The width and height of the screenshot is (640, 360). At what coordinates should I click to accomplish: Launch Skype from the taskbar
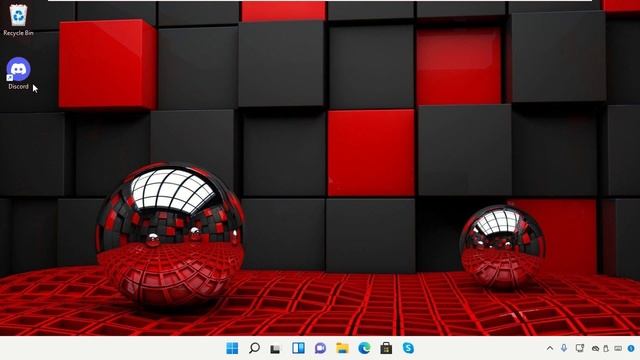[x=408, y=348]
